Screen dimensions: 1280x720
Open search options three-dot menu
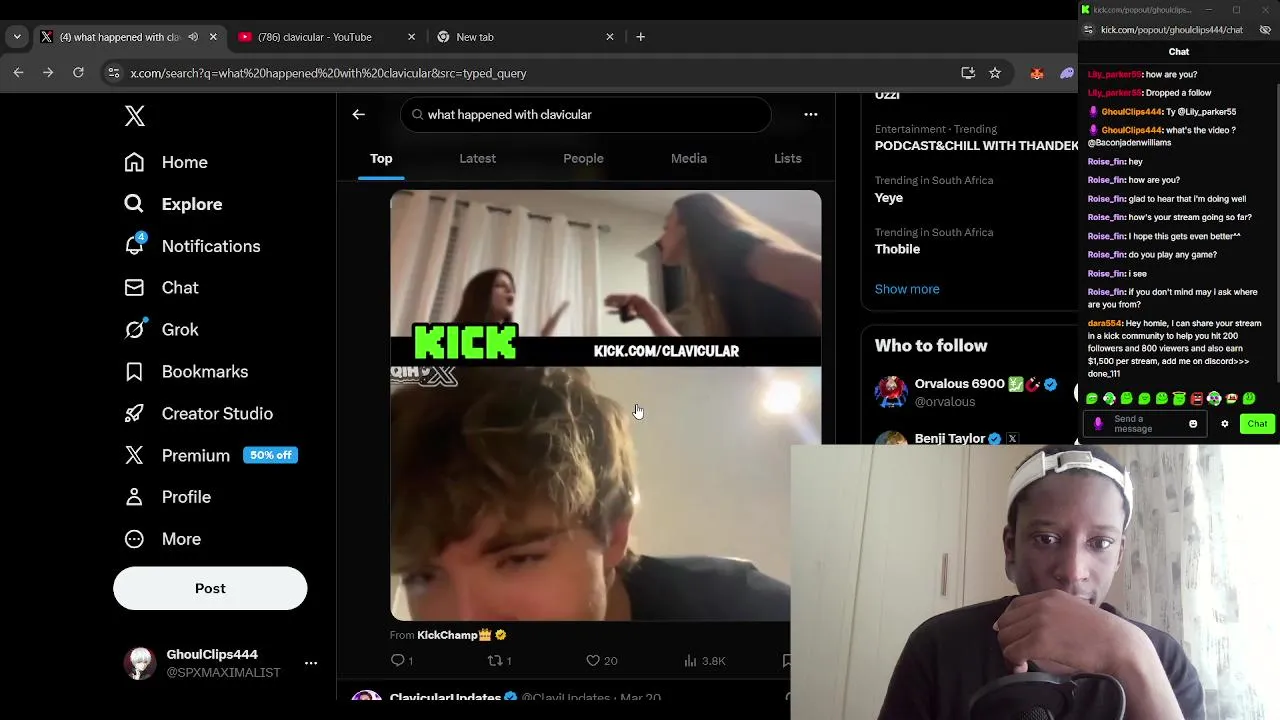click(x=811, y=115)
